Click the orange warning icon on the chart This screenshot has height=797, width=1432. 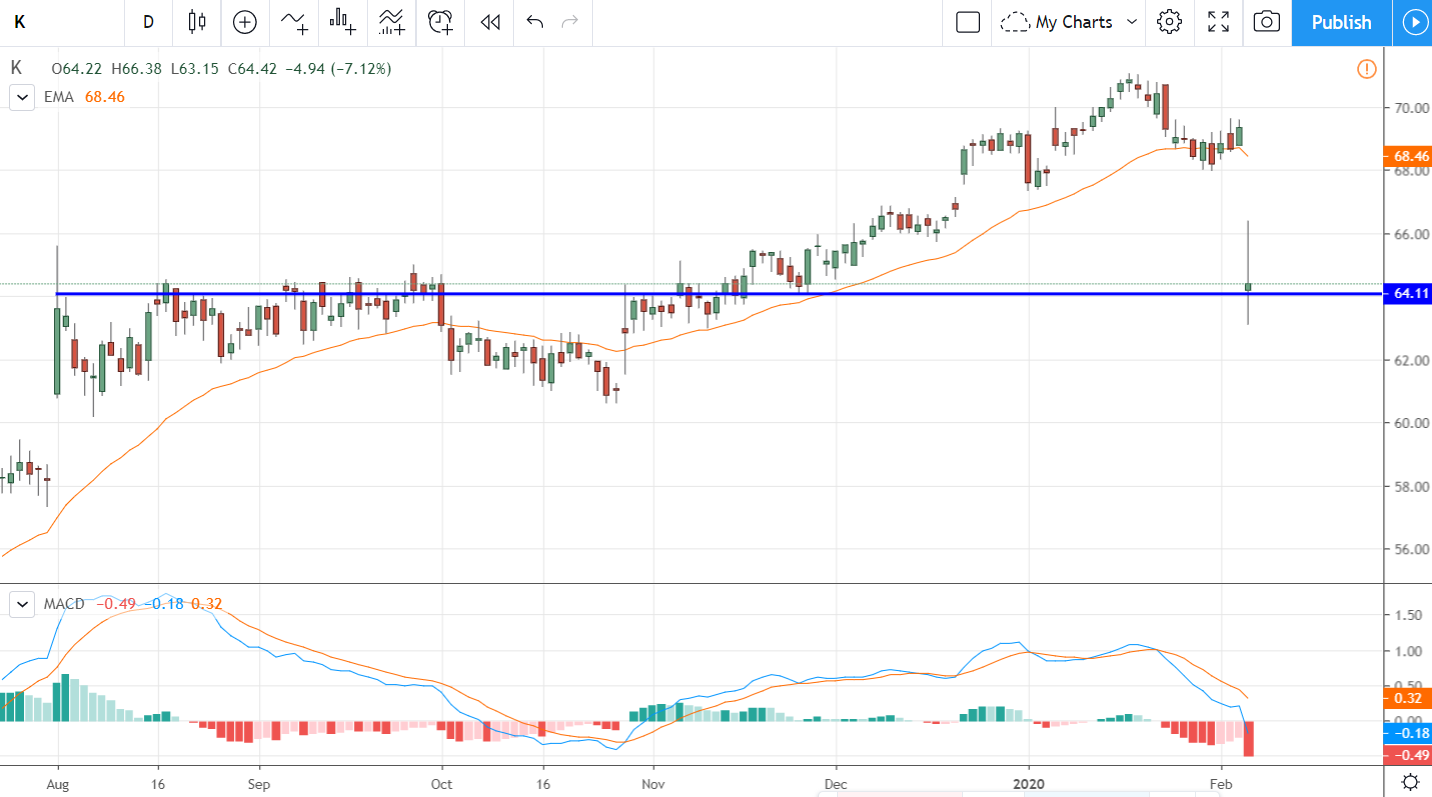(x=1367, y=69)
